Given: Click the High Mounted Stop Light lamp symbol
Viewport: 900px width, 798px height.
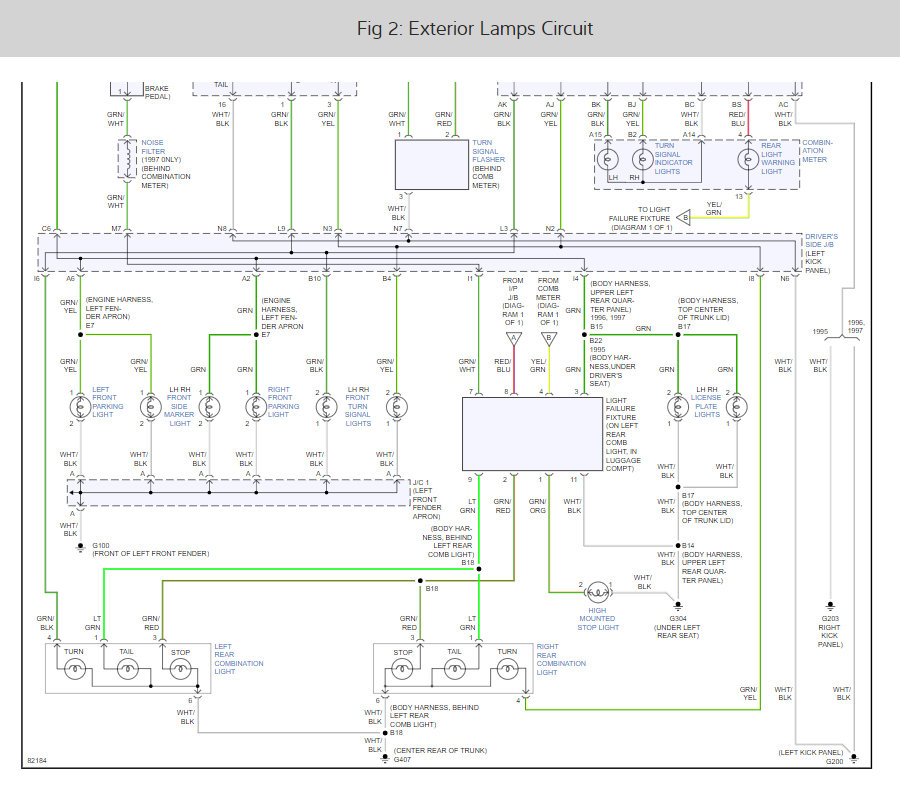Looking at the screenshot, I should pos(597,592).
